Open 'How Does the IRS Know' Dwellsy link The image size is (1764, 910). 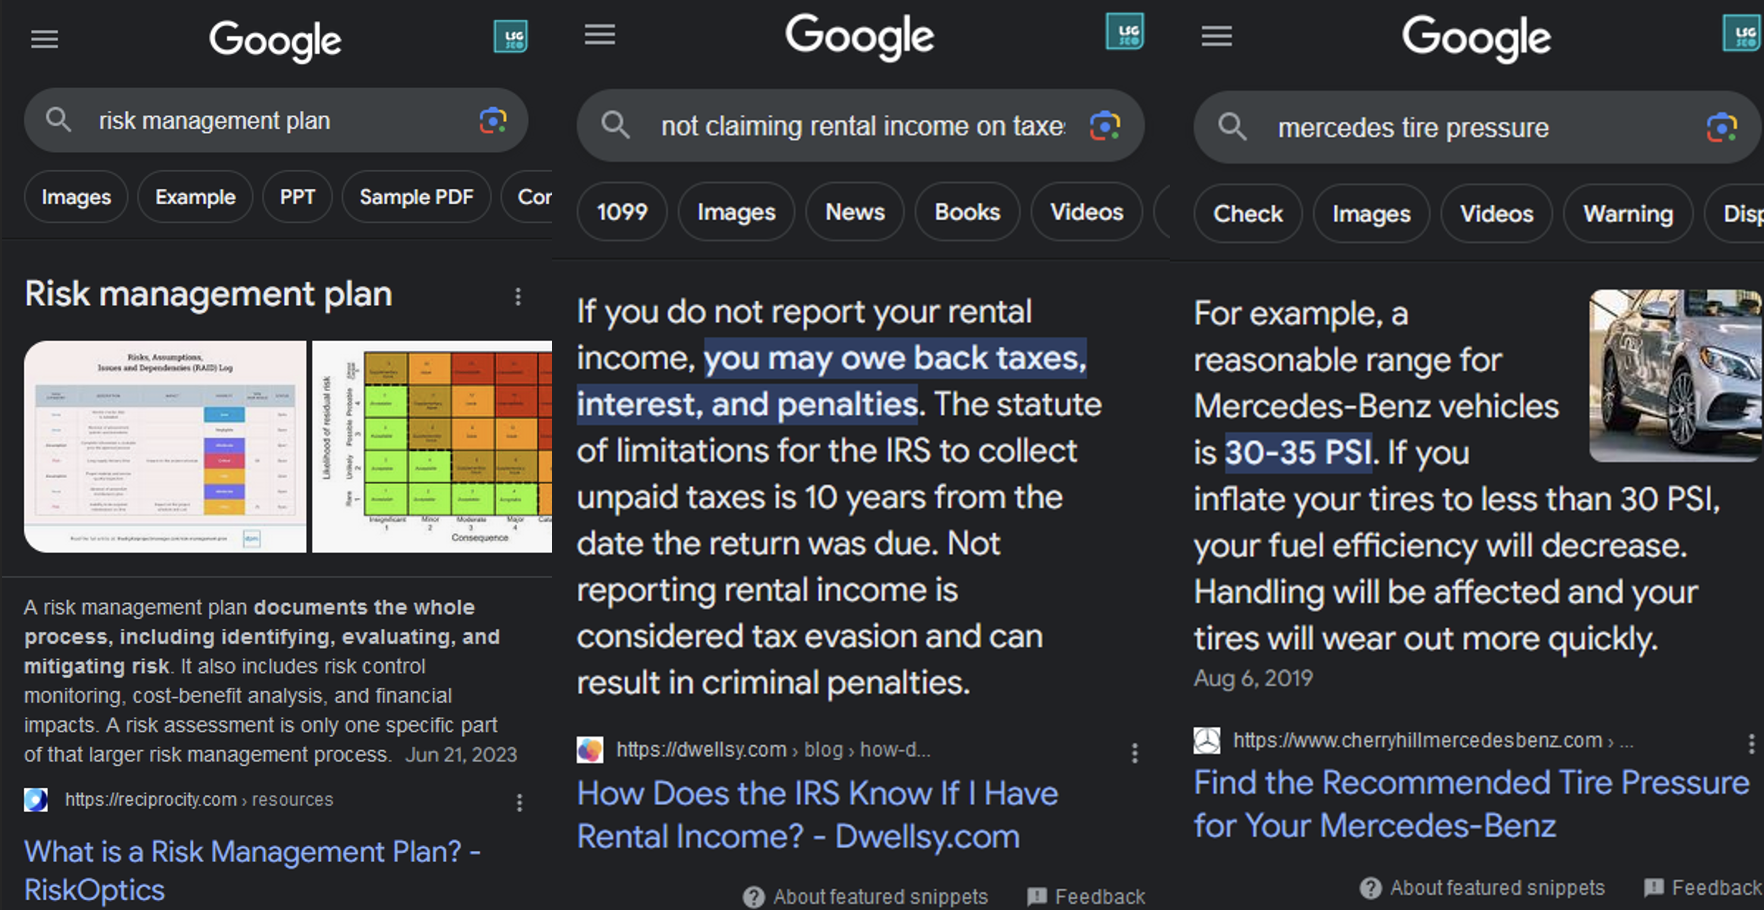pyautogui.click(x=817, y=815)
